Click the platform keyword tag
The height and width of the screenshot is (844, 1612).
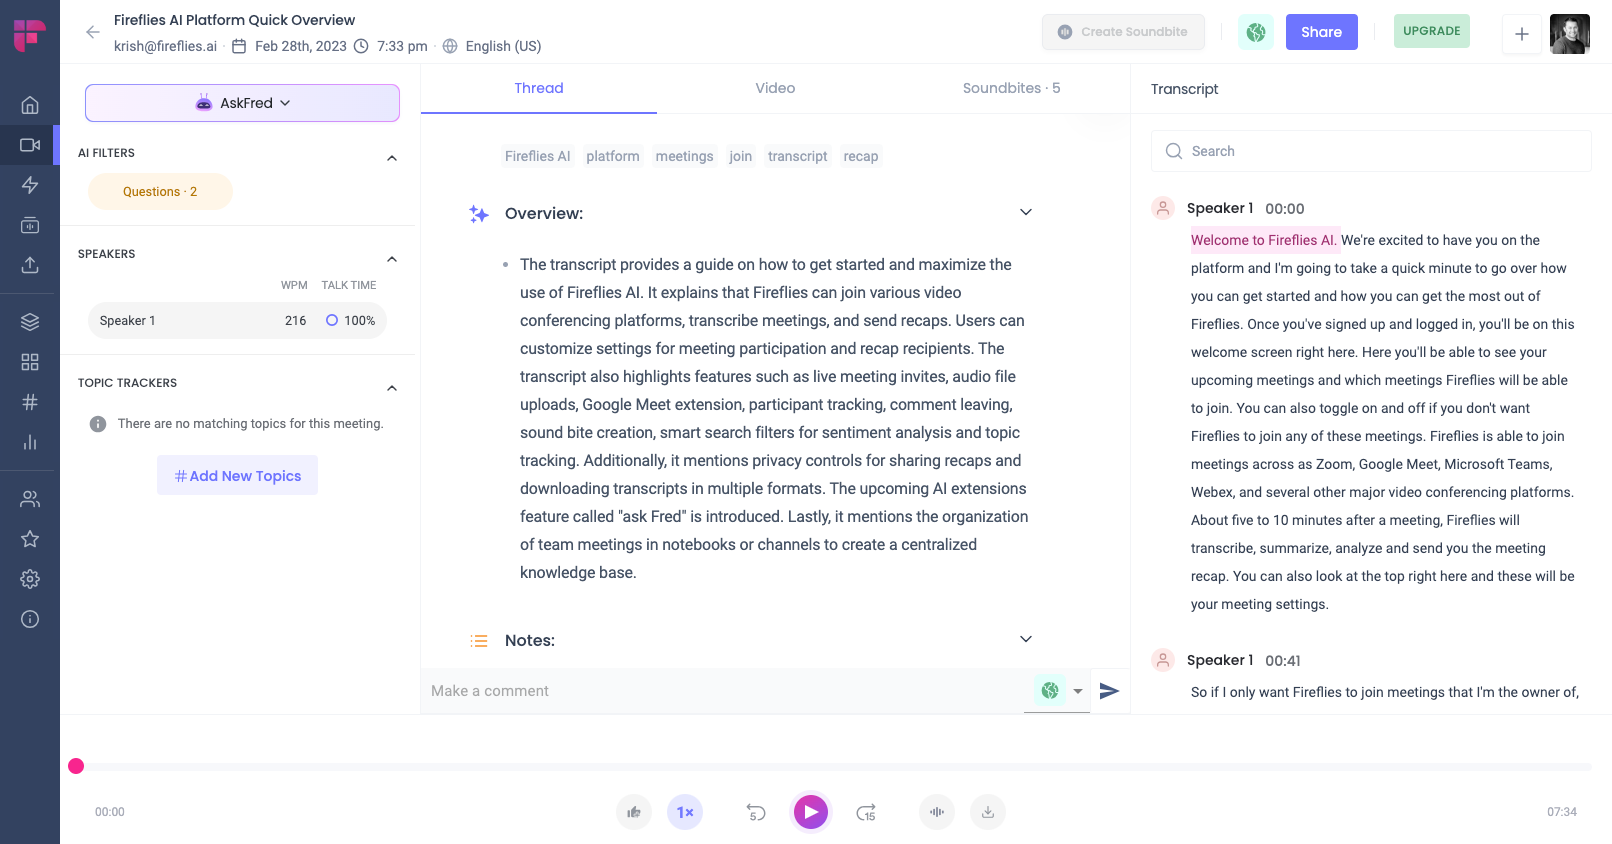point(613,156)
